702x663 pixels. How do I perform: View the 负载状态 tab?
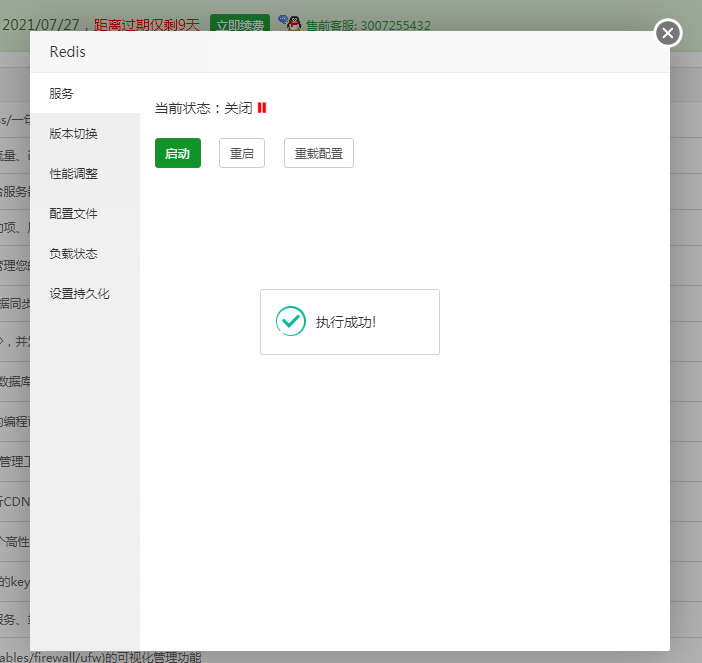click(x=85, y=254)
